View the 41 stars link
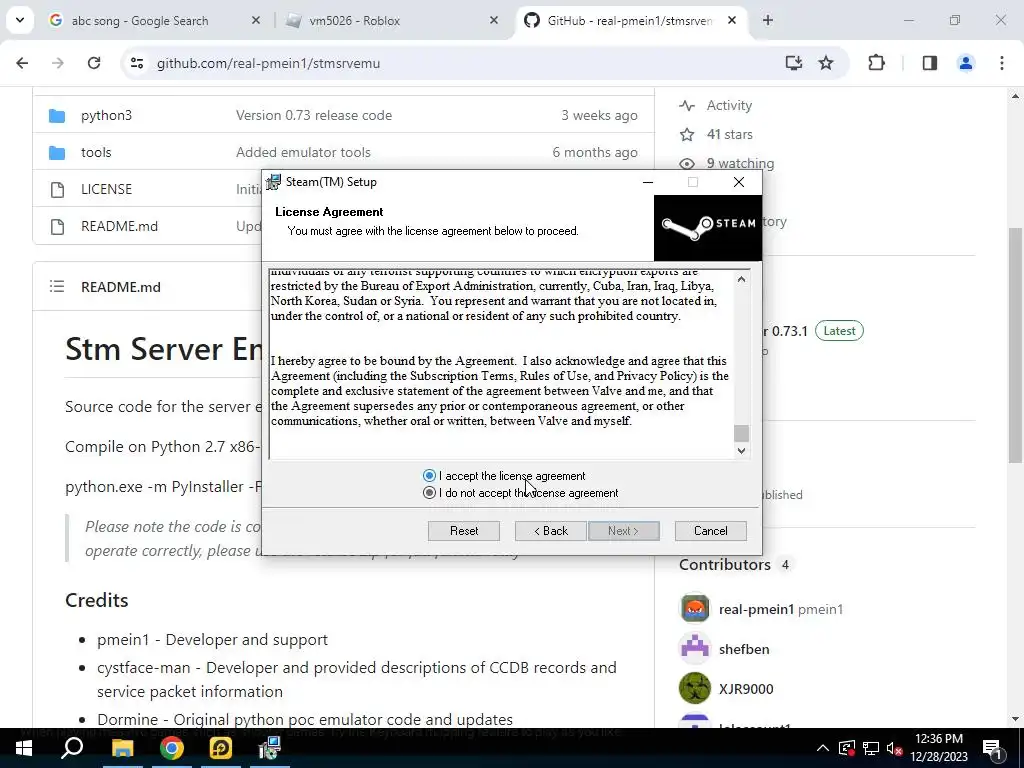 coord(729,135)
